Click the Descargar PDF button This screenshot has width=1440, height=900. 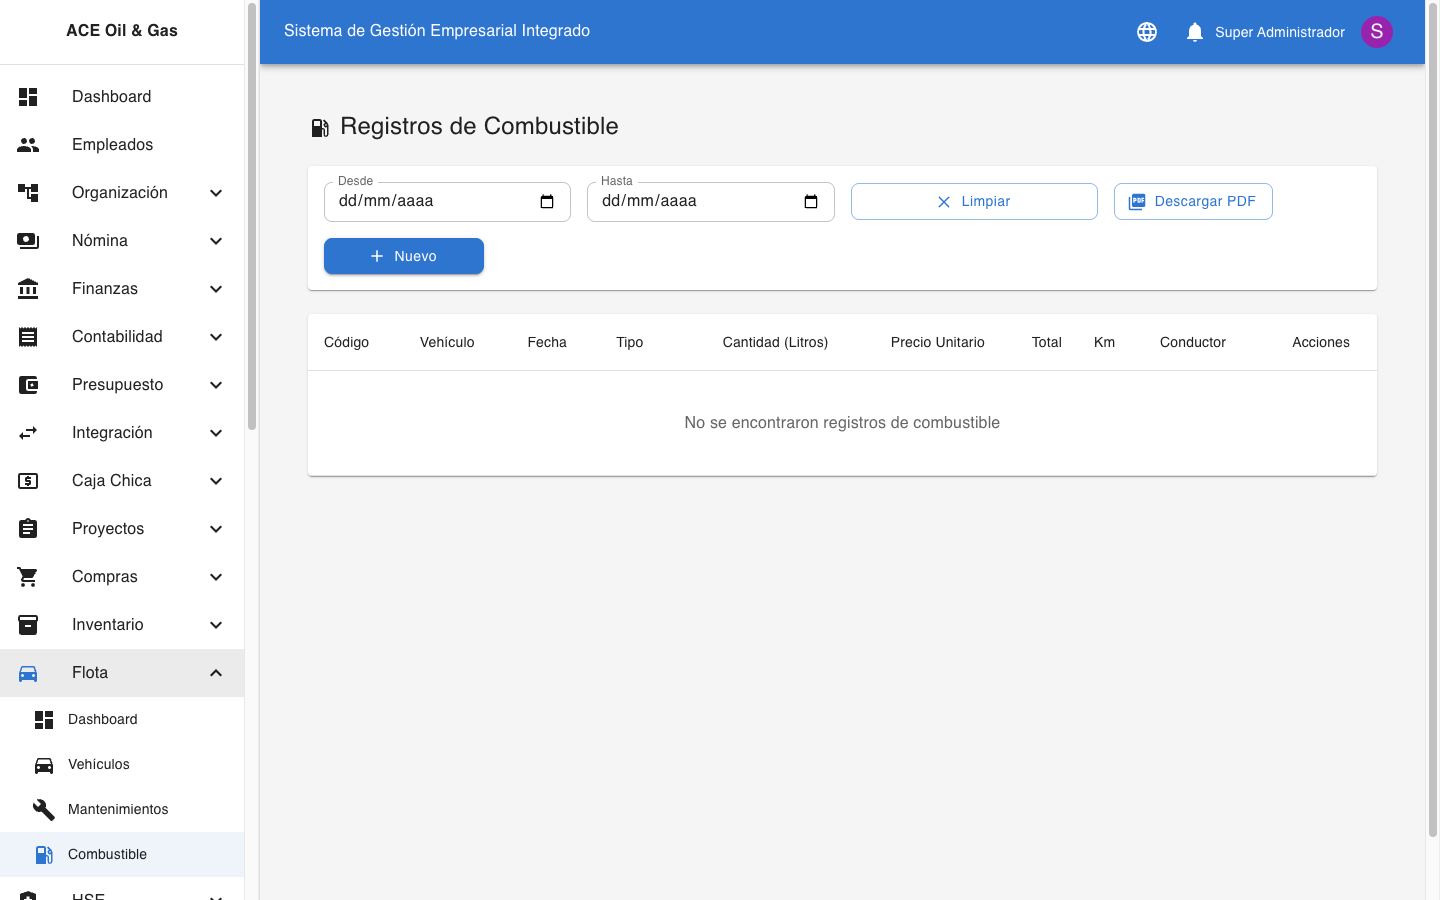(x=1193, y=201)
